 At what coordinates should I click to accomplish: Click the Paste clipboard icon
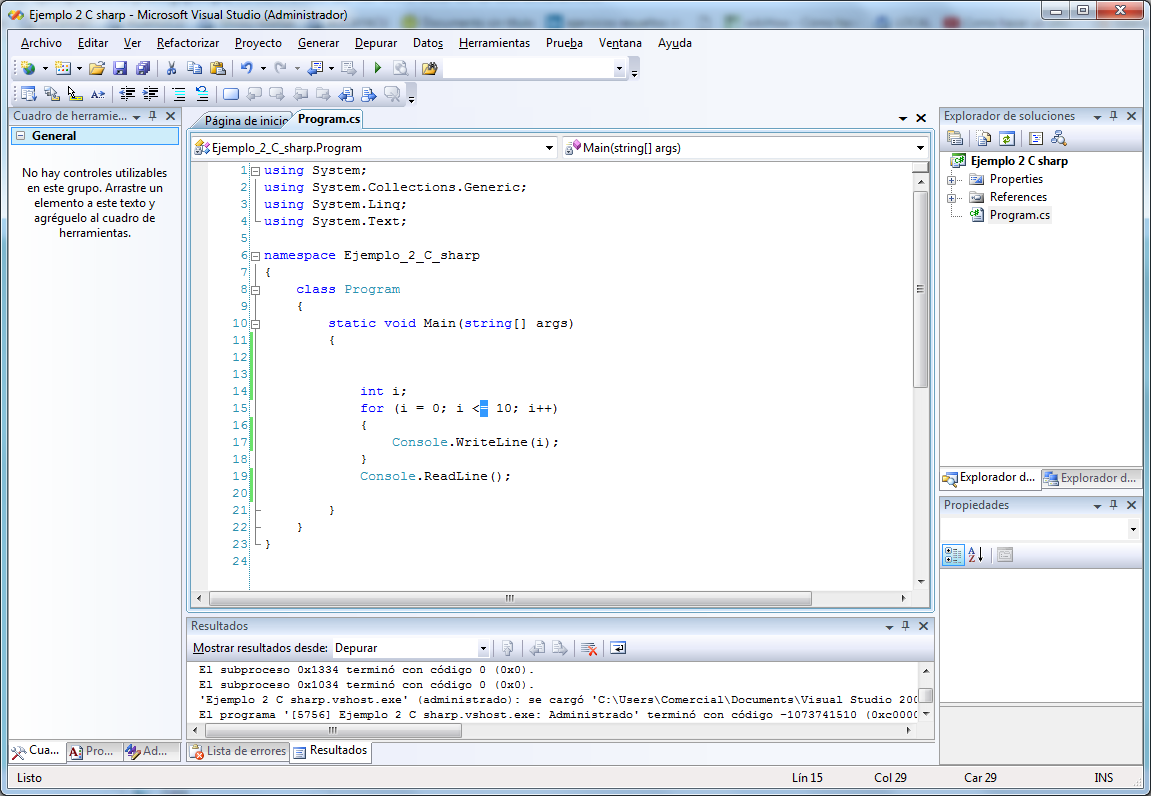coord(218,68)
